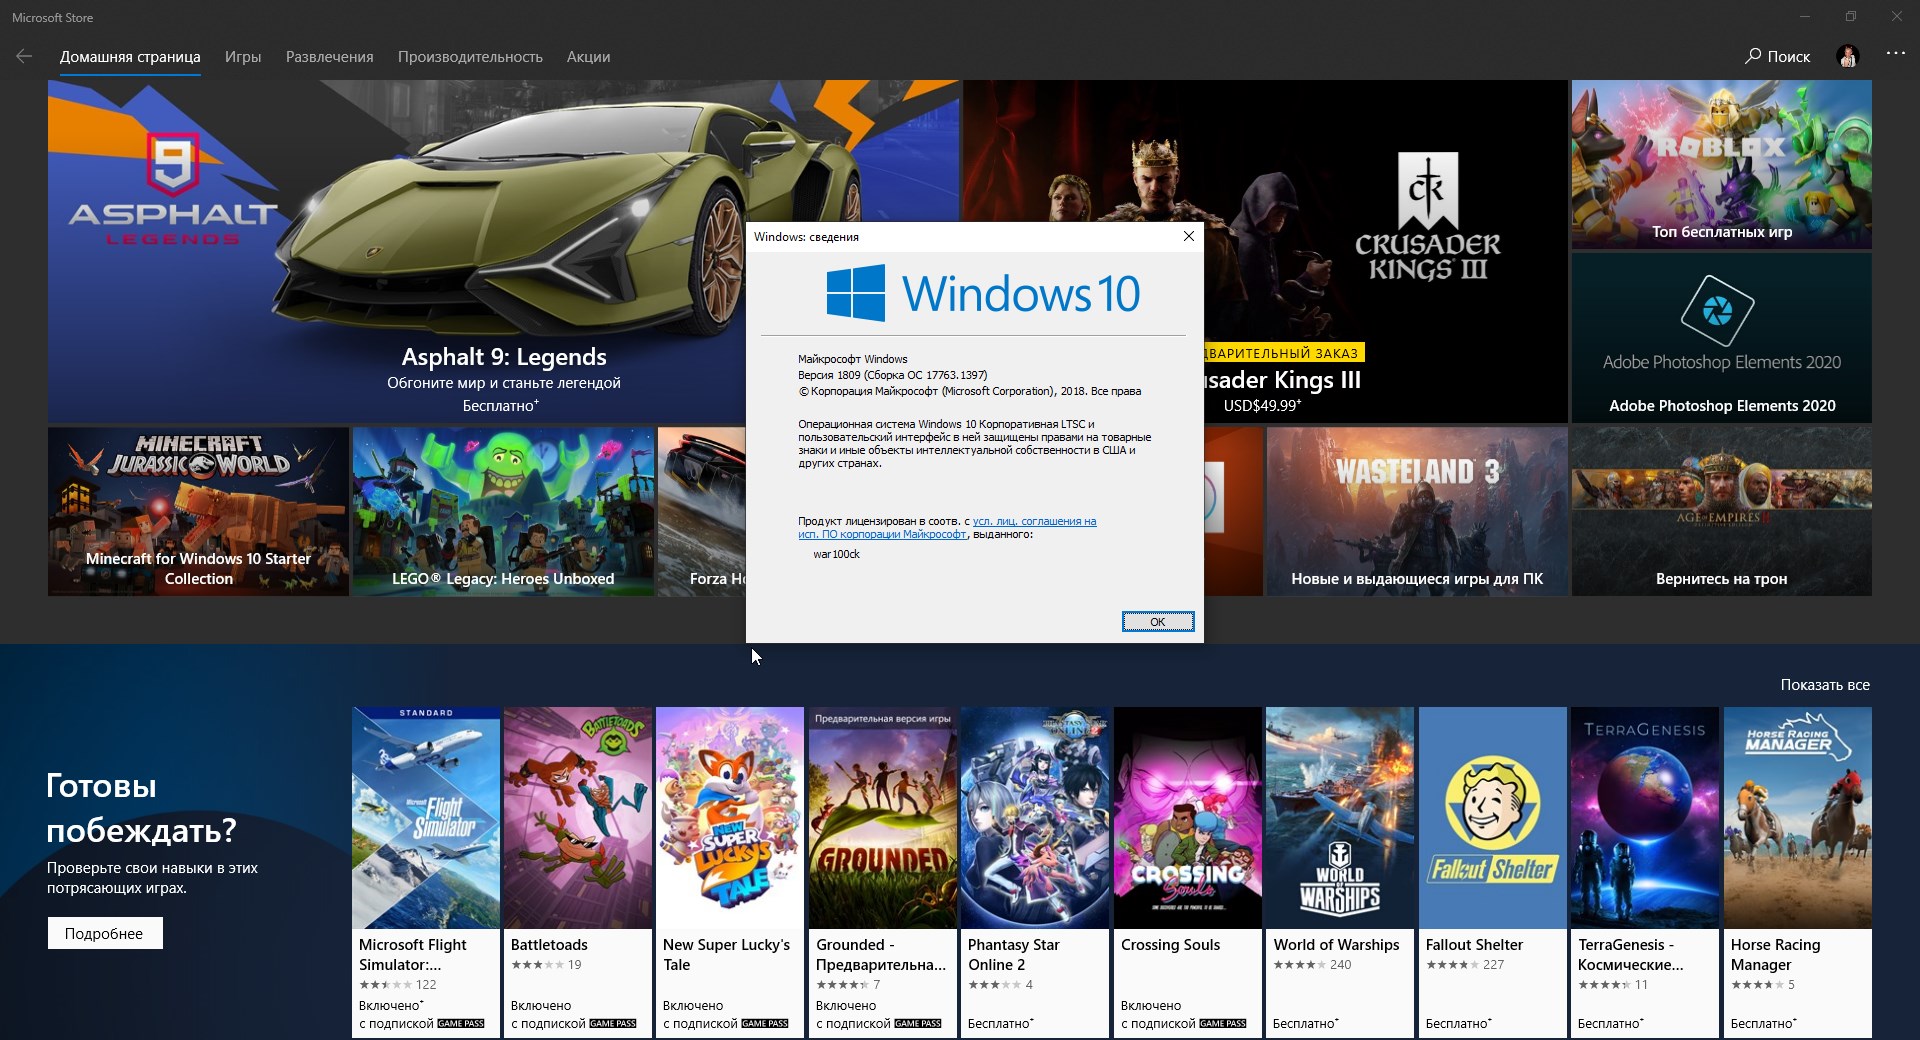Click Game Pass badge under Microsoft Flight Simulator
The height and width of the screenshot is (1040, 1920).
pos(461,1024)
